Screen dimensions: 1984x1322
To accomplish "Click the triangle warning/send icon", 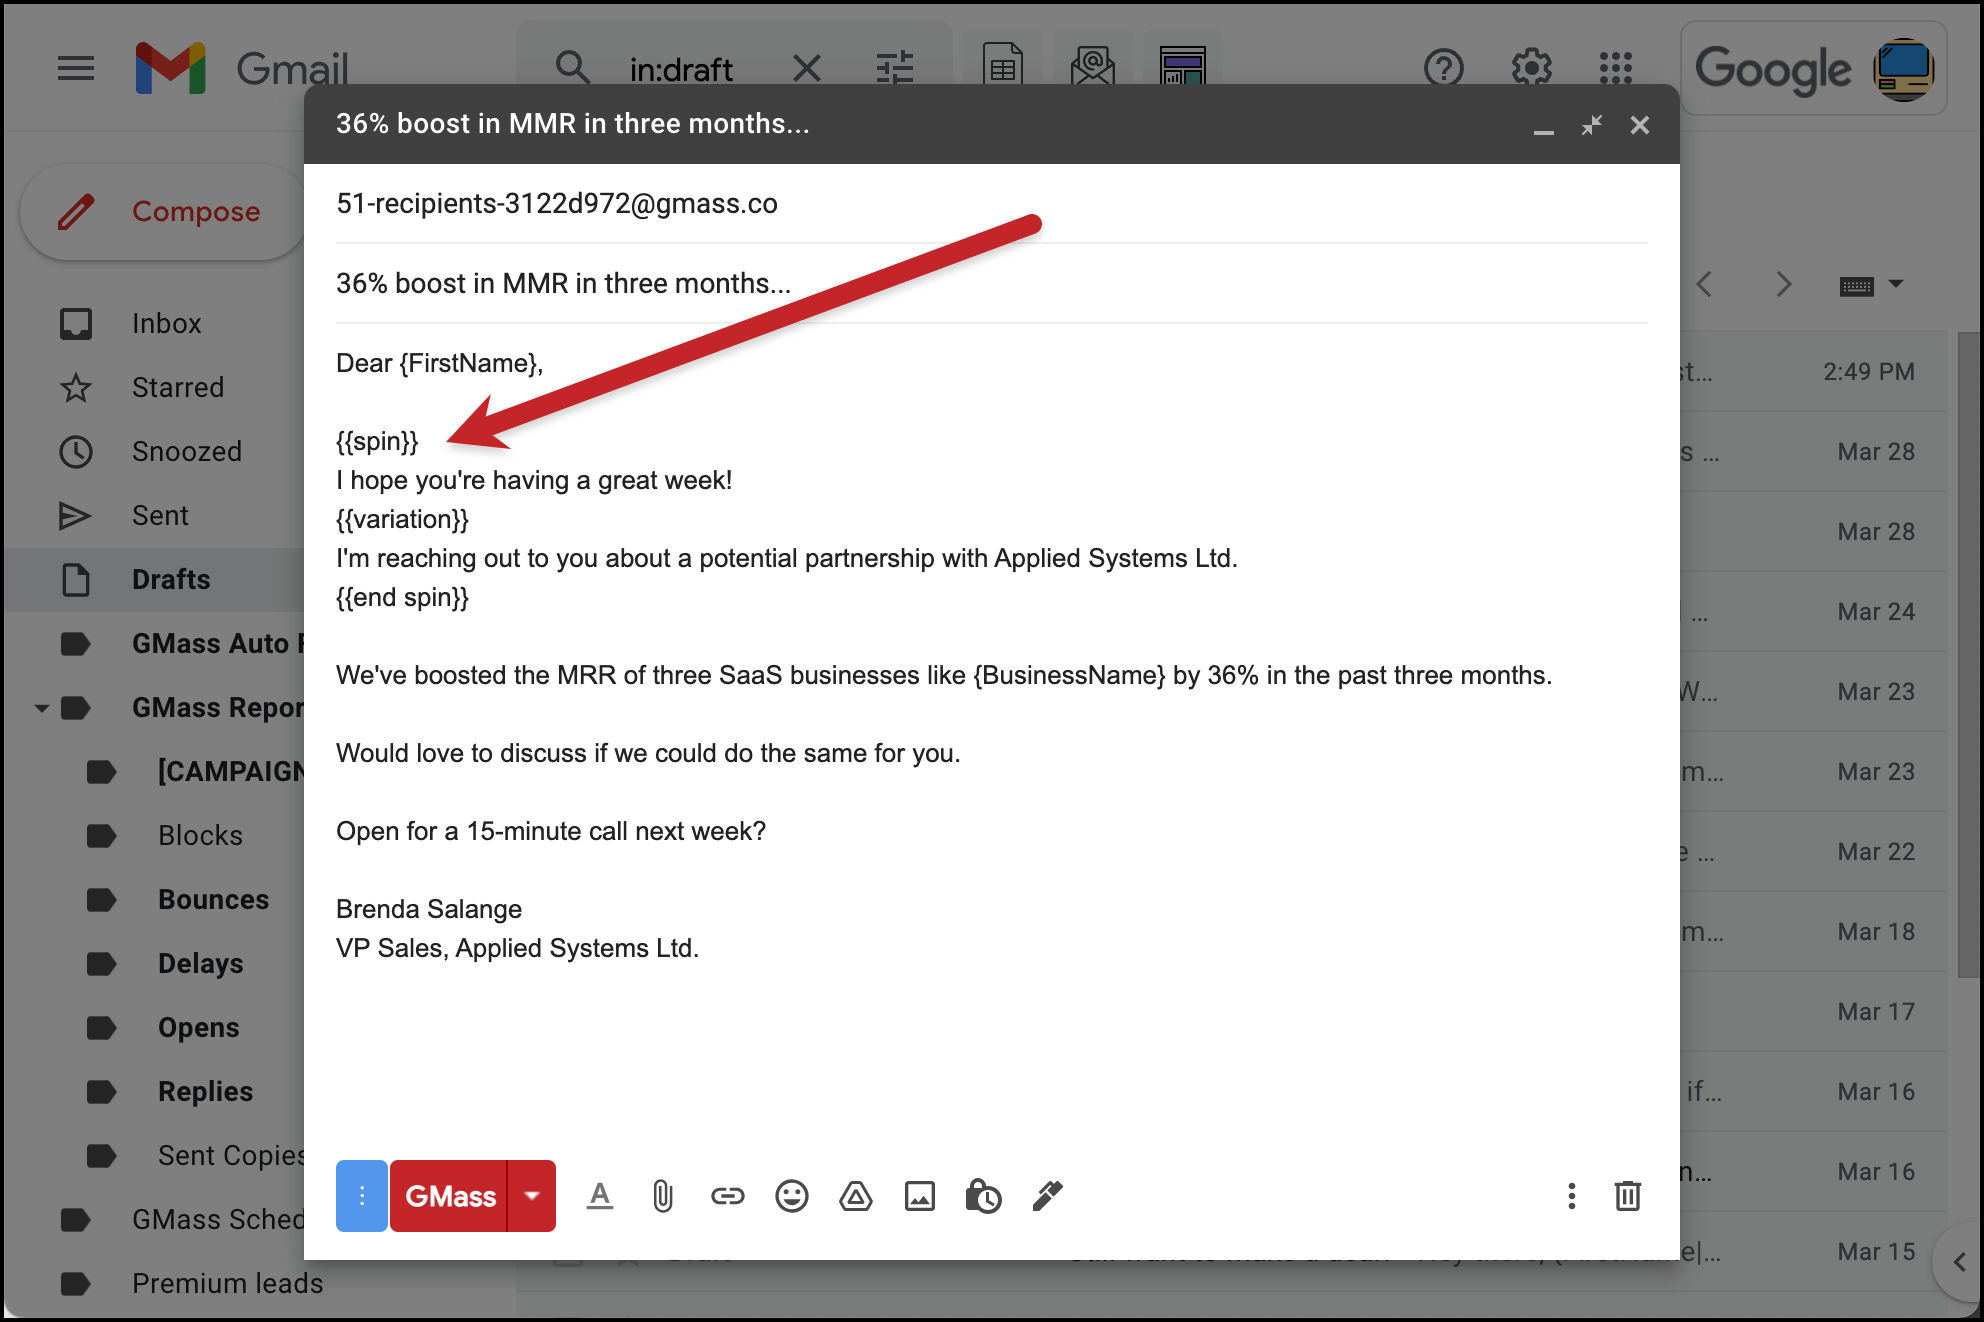I will point(856,1197).
